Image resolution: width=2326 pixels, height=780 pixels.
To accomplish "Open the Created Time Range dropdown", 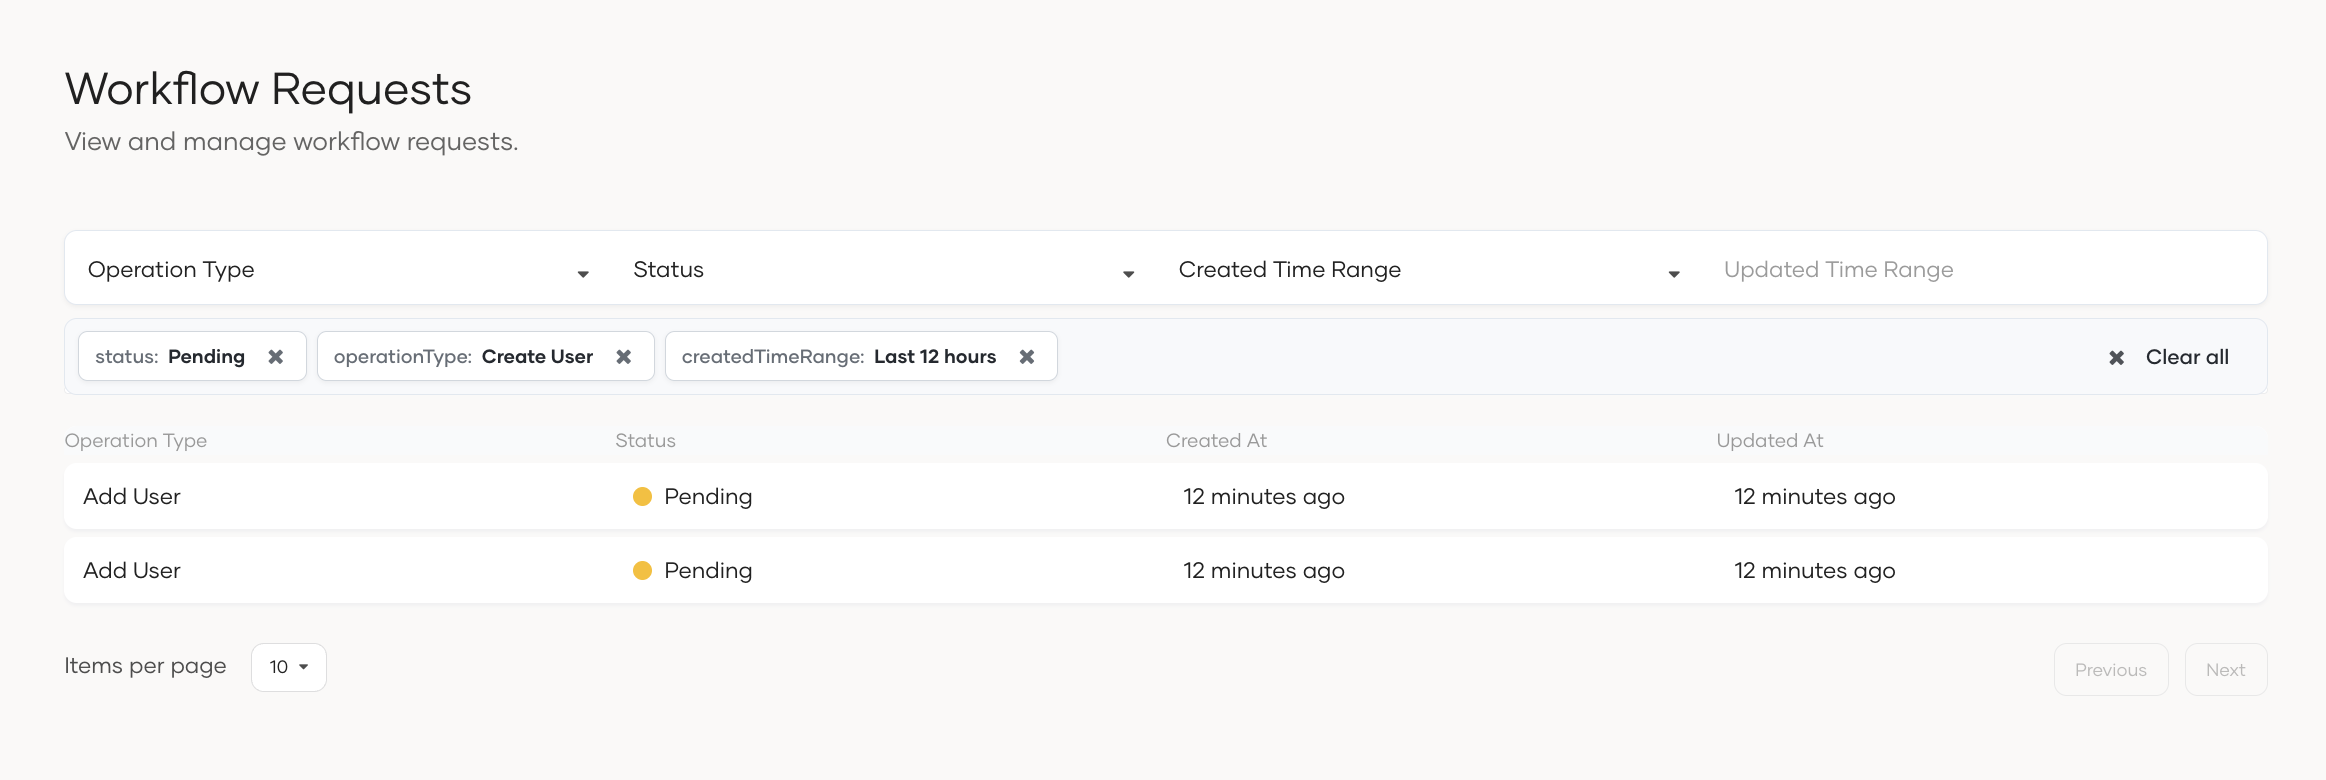I will coord(1429,269).
